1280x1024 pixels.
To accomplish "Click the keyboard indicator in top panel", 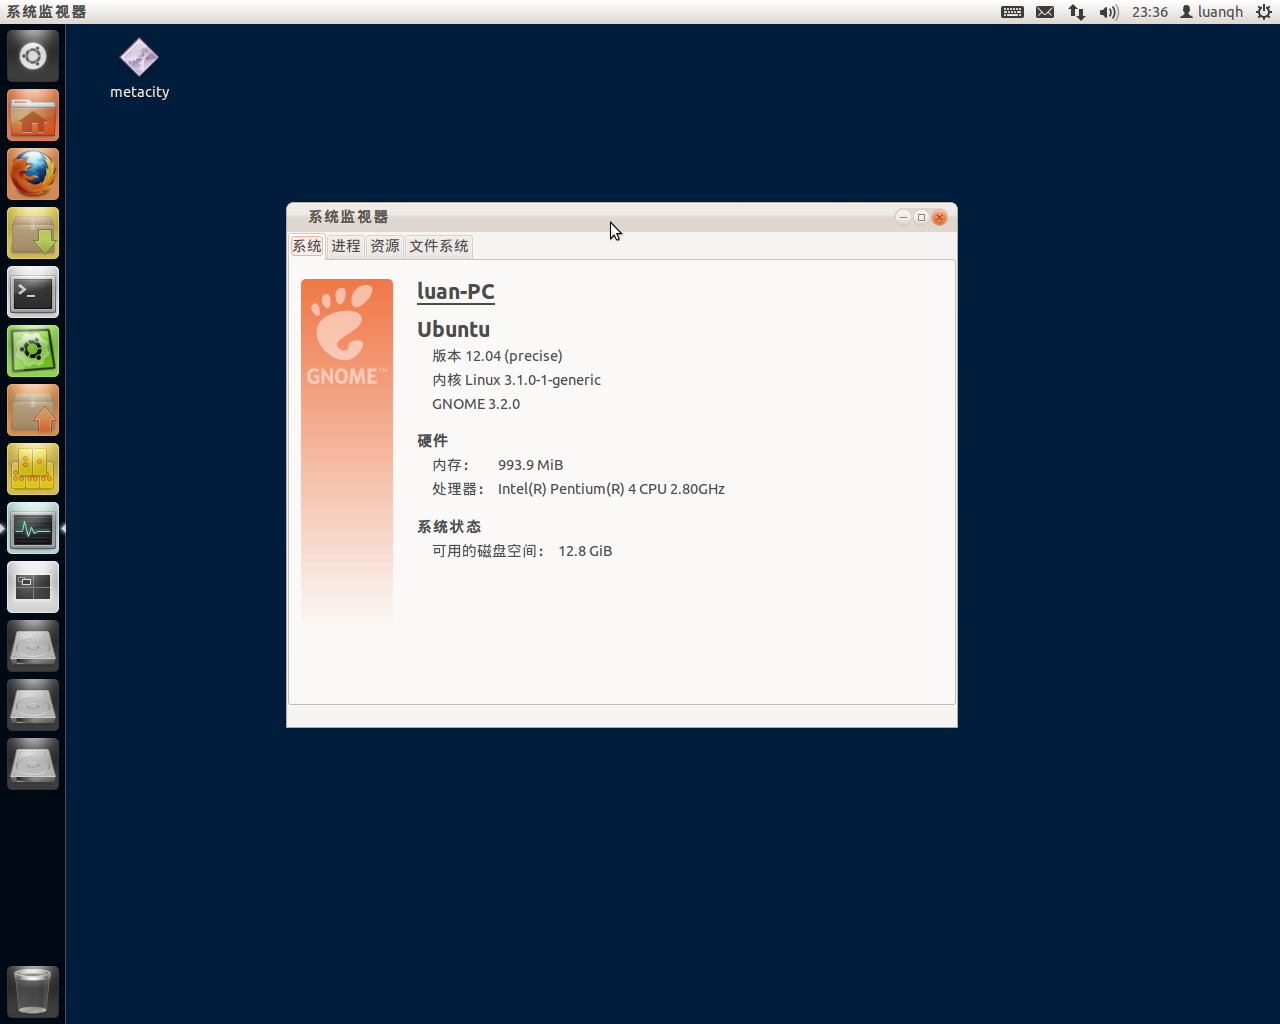I will (x=1012, y=12).
